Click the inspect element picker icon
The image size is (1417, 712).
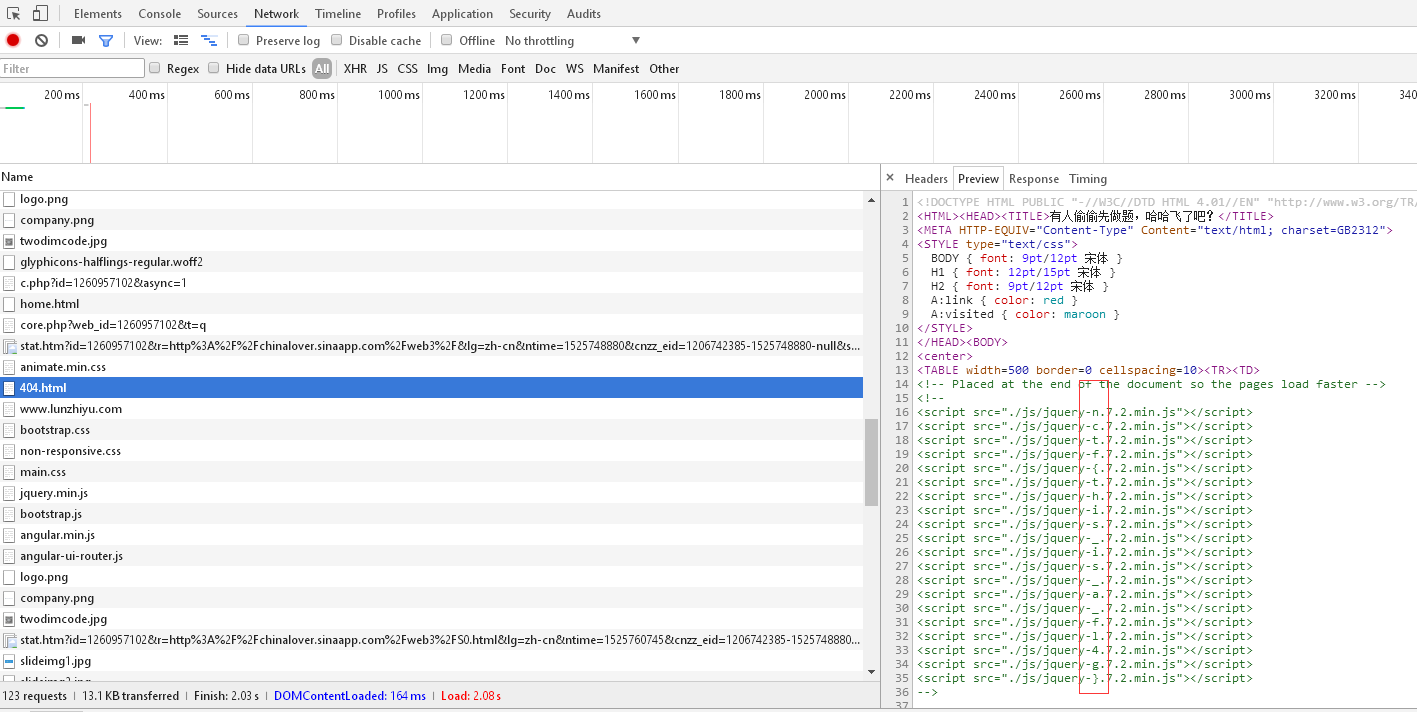pyautogui.click(x=14, y=13)
